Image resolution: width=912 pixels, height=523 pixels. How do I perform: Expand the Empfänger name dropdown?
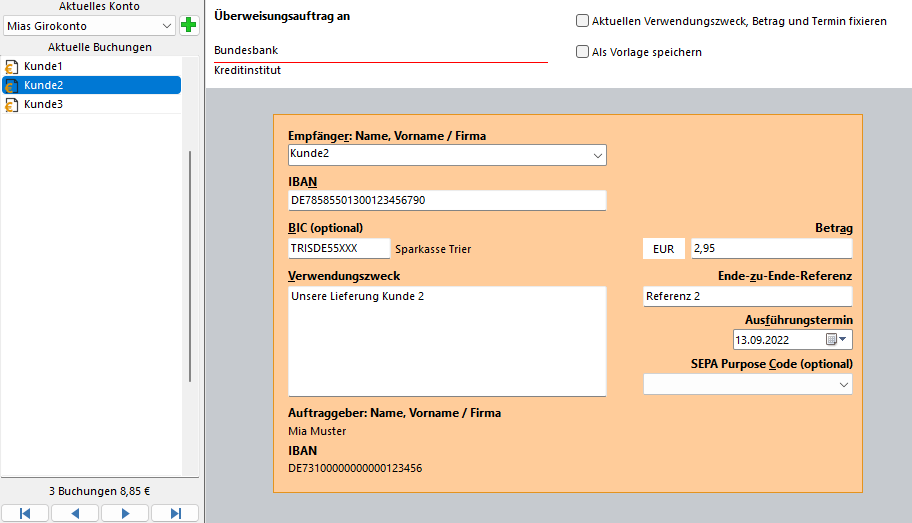(597, 155)
